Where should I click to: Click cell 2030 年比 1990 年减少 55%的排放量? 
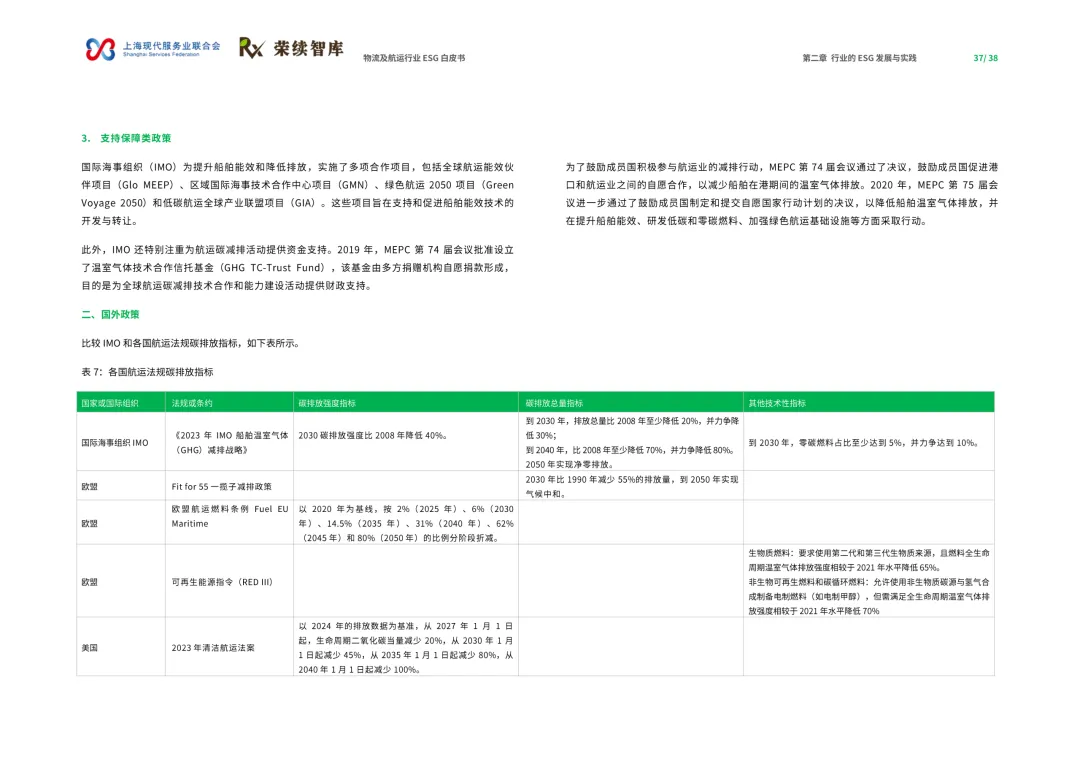pyautogui.click(x=632, y=486)
